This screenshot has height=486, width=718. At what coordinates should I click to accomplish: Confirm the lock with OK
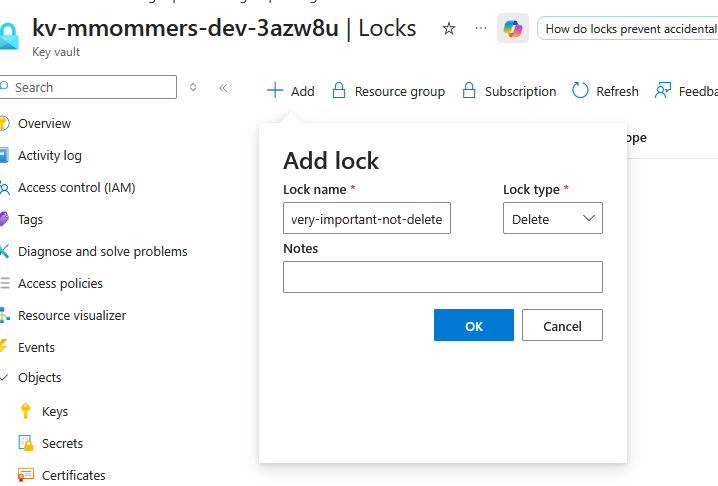click(473, 325)
